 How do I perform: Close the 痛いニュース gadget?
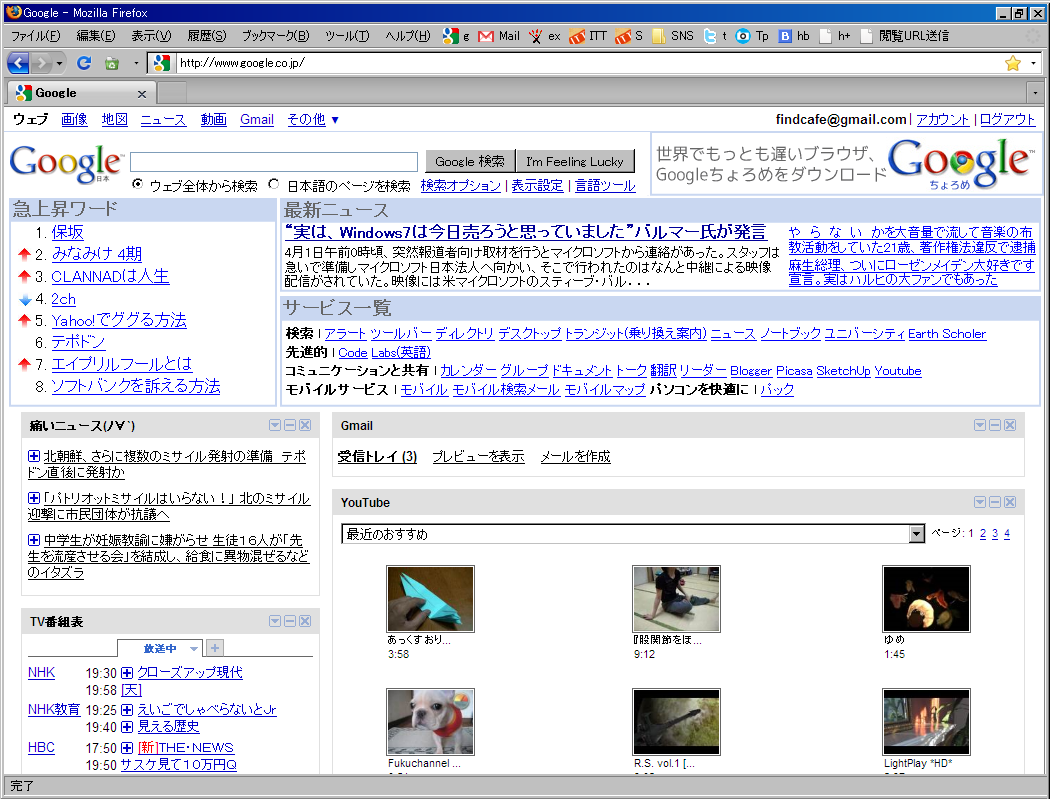click(x=305, y=425)
